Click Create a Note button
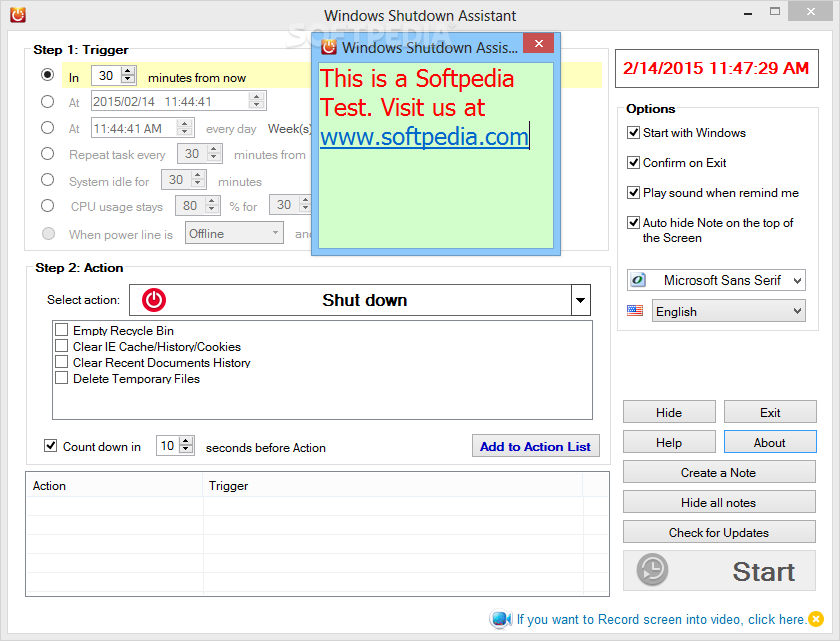This screenshot has height=641, width=840. point(719,472)
